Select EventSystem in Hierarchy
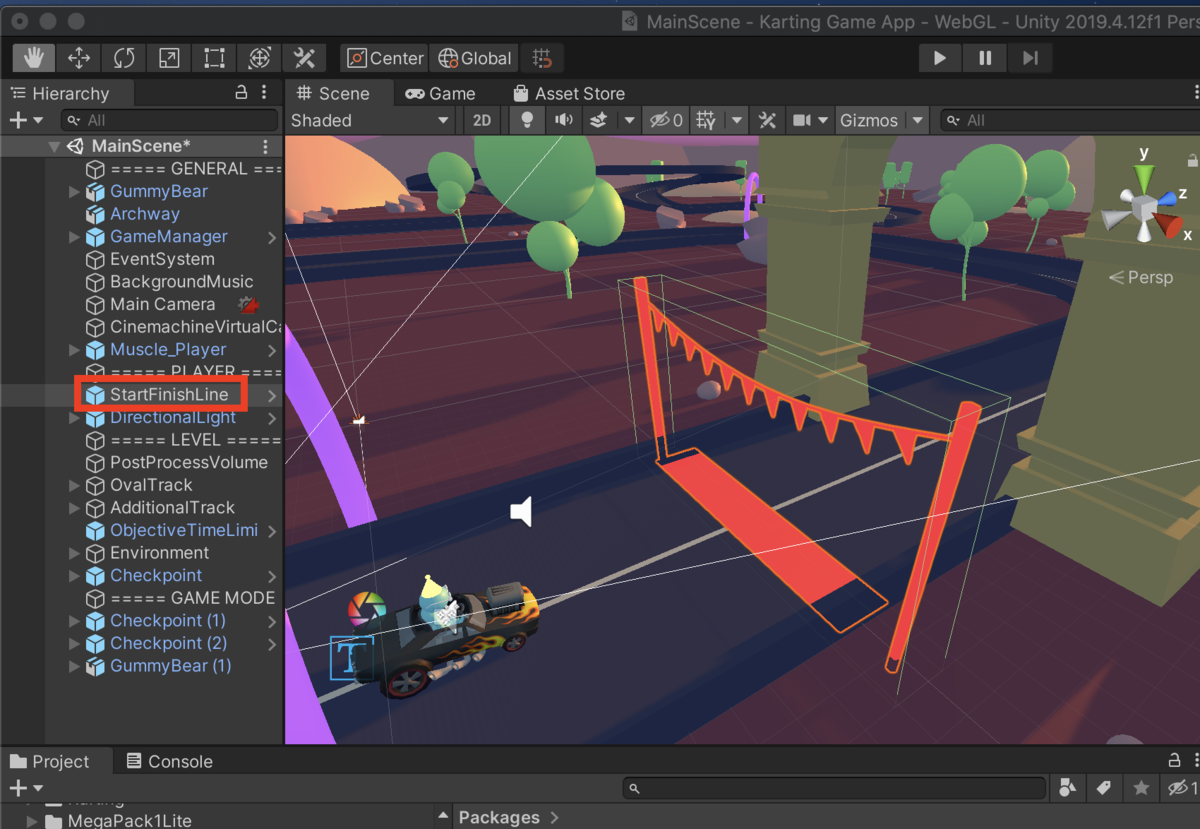Viewport: 1200px width, 829px height. tap(161, 259)
